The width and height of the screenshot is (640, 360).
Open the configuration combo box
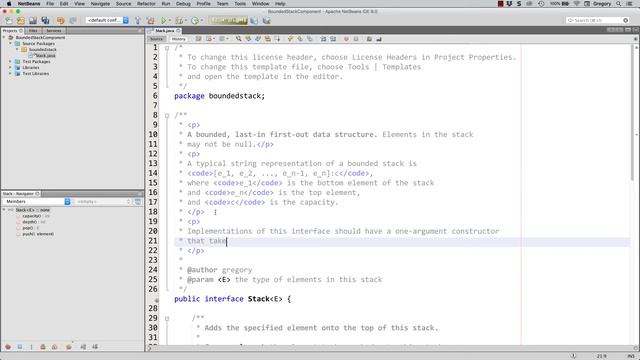107,20
